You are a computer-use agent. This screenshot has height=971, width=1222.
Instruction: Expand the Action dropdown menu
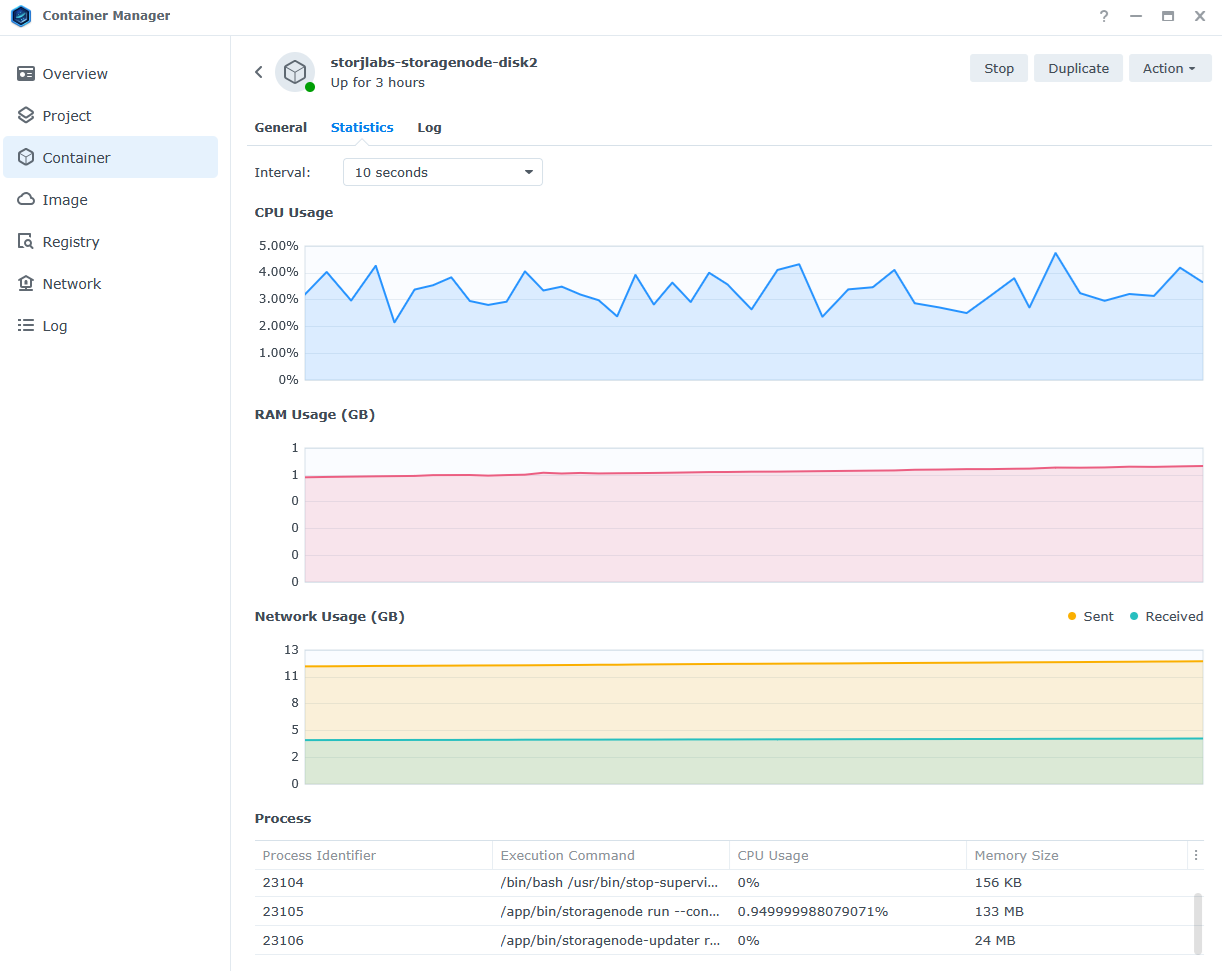(x=1169, y=68)
